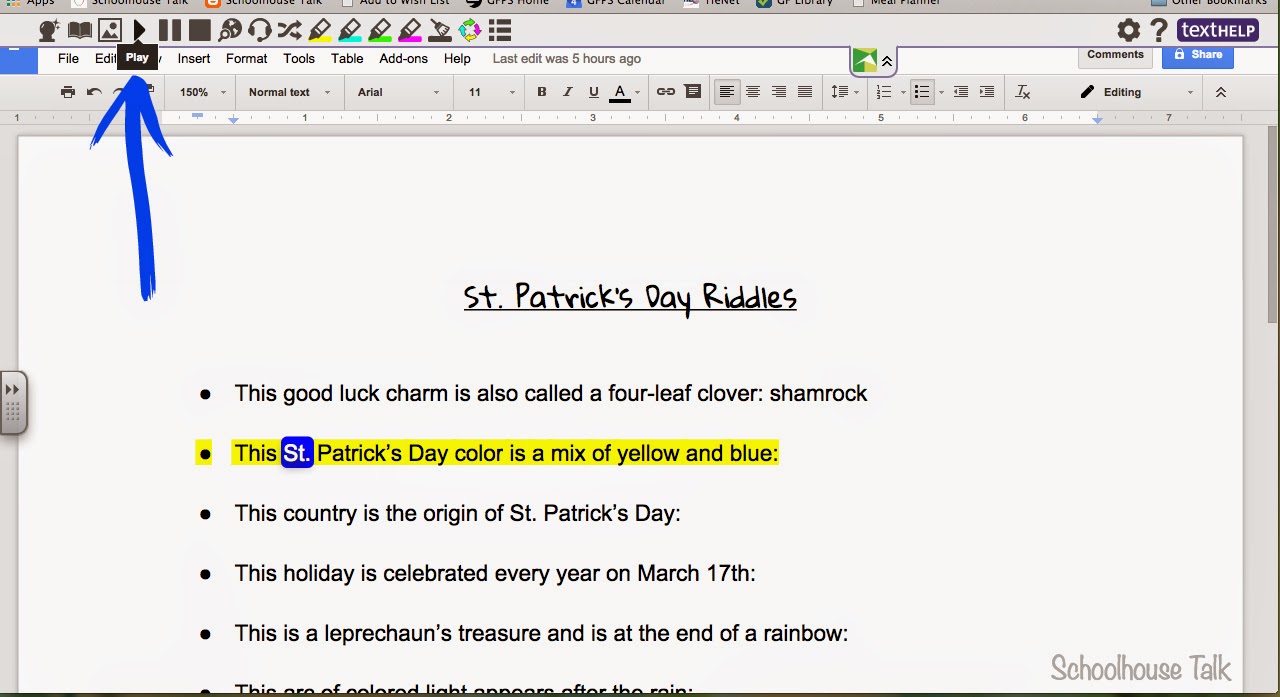Click the Undo arrow icon
The width and height of the screenshot is (1280, 697).
94,92
